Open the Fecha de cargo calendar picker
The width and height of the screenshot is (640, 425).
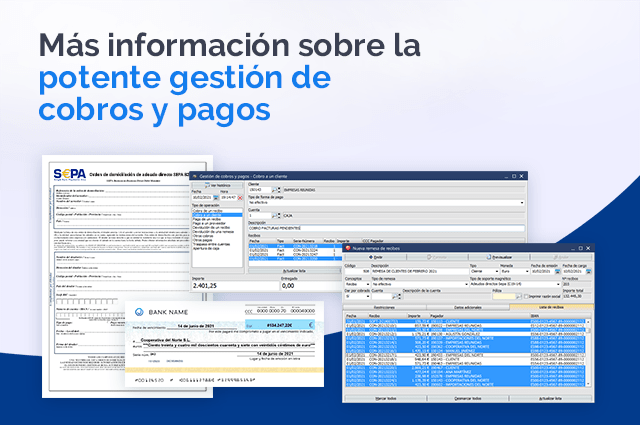coord(587,270)
